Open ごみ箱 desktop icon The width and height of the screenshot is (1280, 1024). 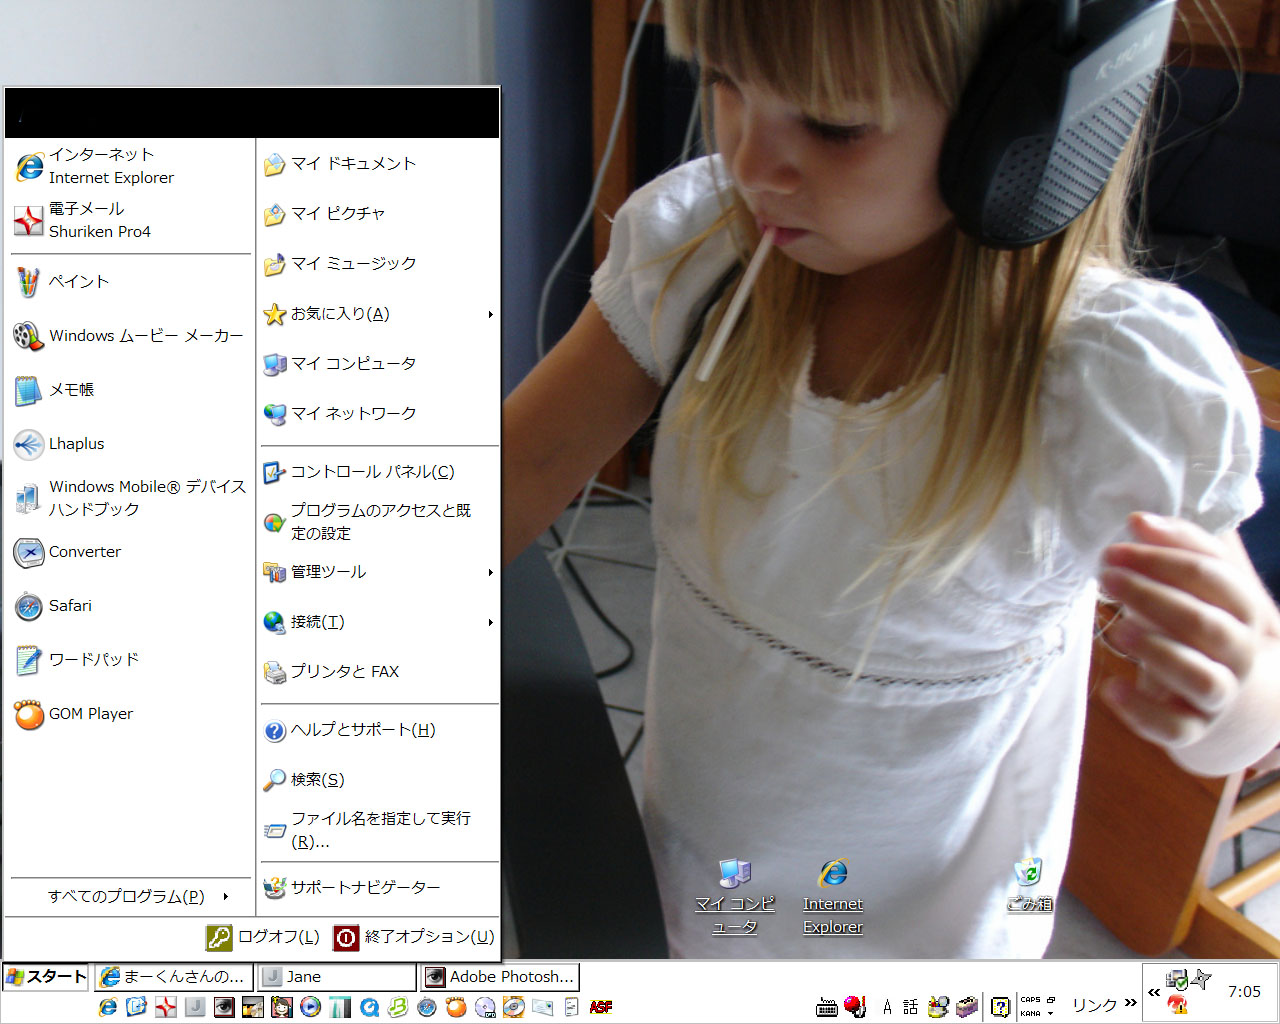[x=1029, y=885]
